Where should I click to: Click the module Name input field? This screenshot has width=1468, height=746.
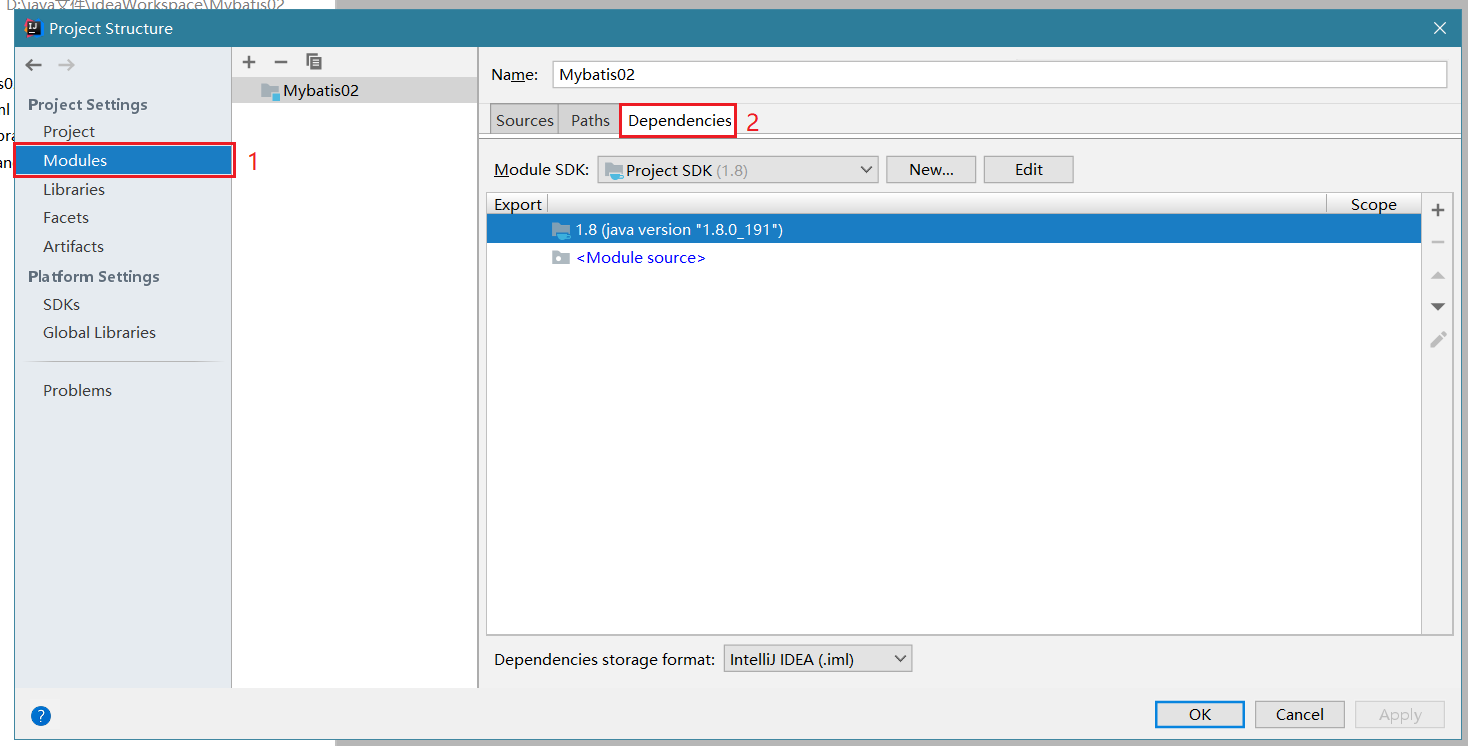tap(1000, 74)
